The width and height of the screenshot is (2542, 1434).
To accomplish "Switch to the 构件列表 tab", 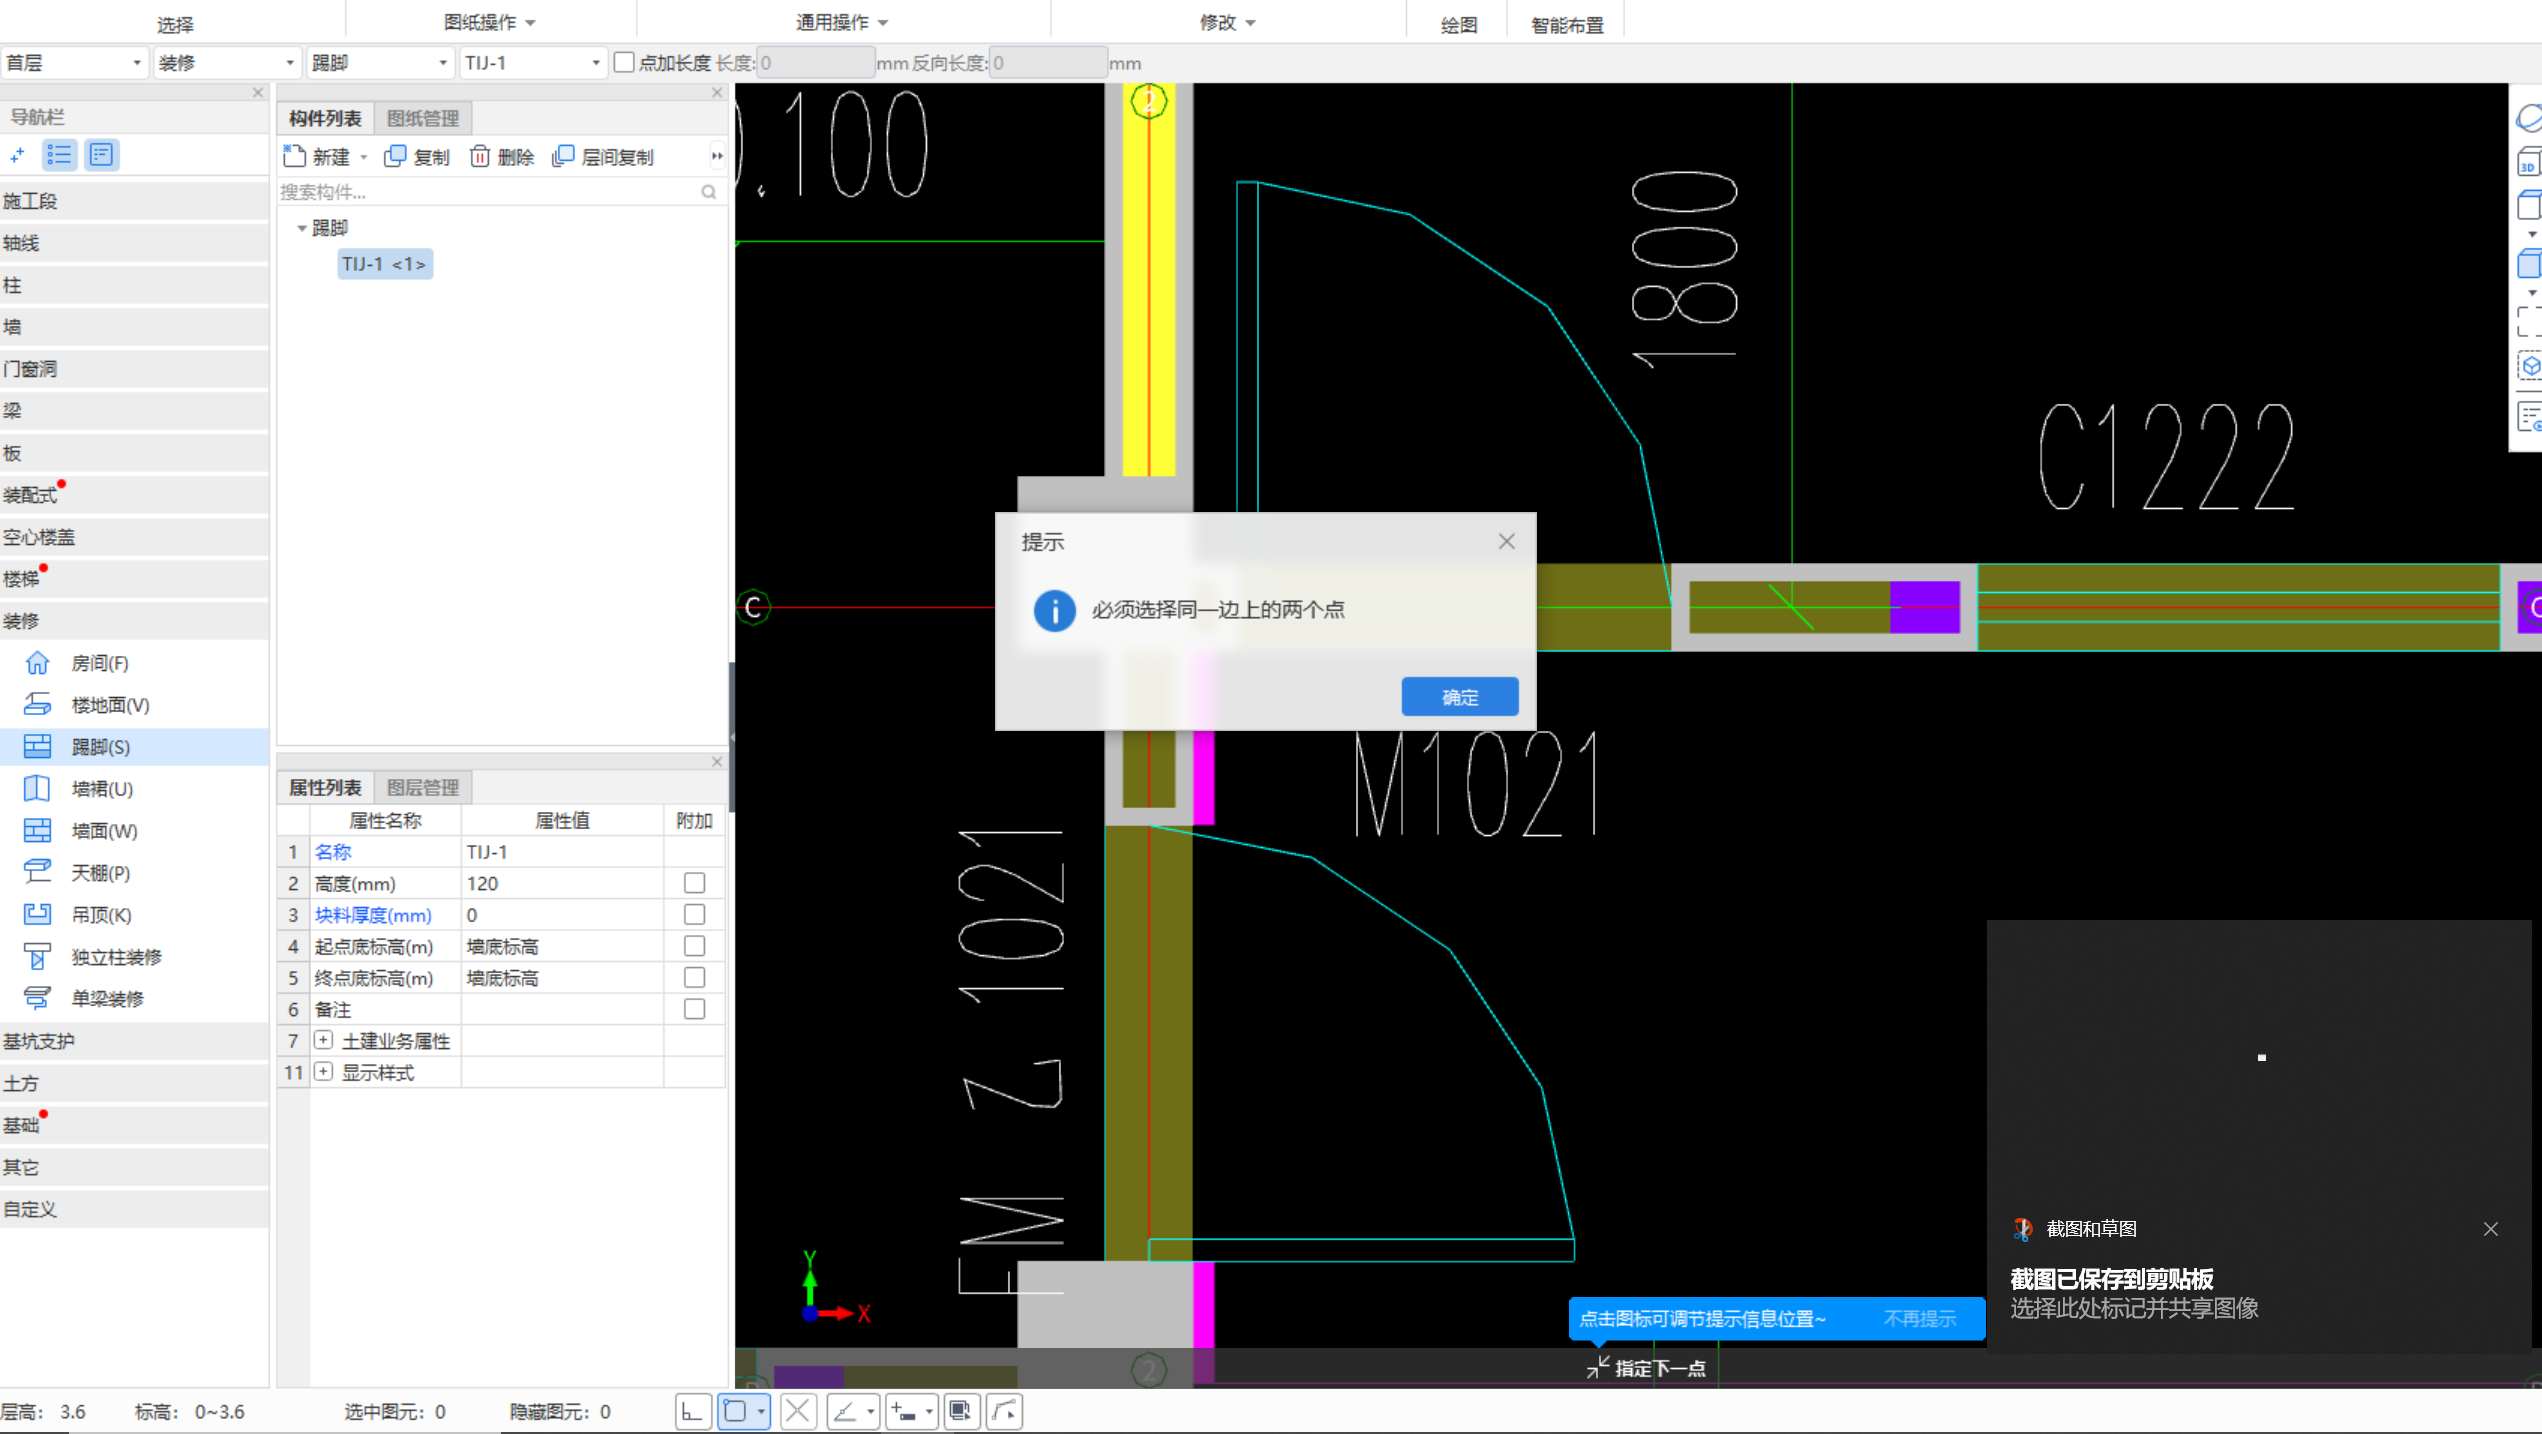I will tap(325, 118).
